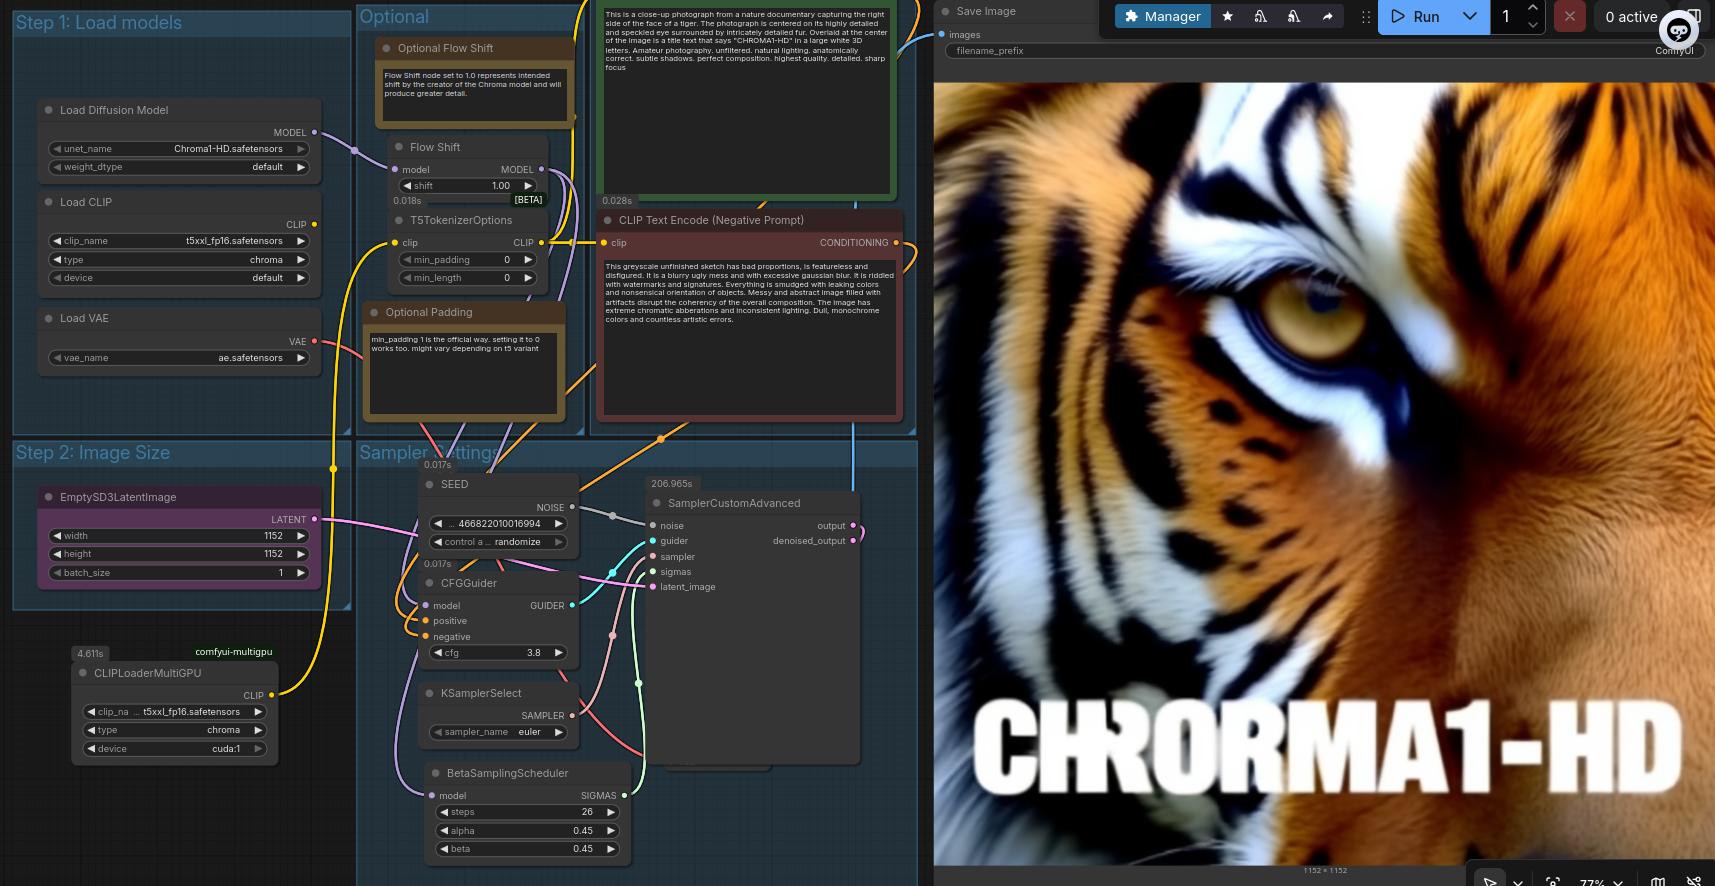Collapse the CFGGuider node
This screenshot has height=886, width=1715.
(x=429, y=583)
